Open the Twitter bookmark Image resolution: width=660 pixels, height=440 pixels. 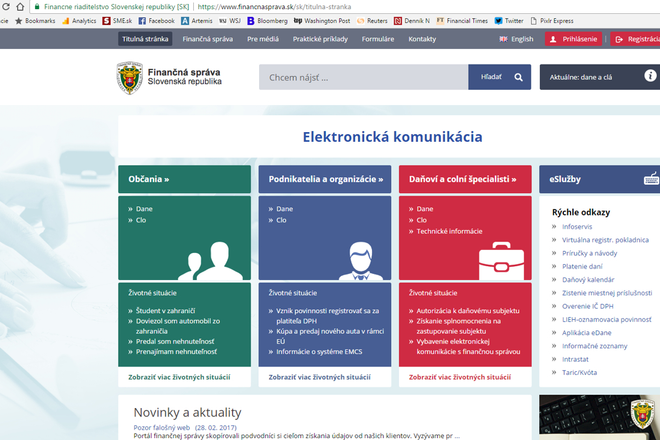[x=509, y=21]
